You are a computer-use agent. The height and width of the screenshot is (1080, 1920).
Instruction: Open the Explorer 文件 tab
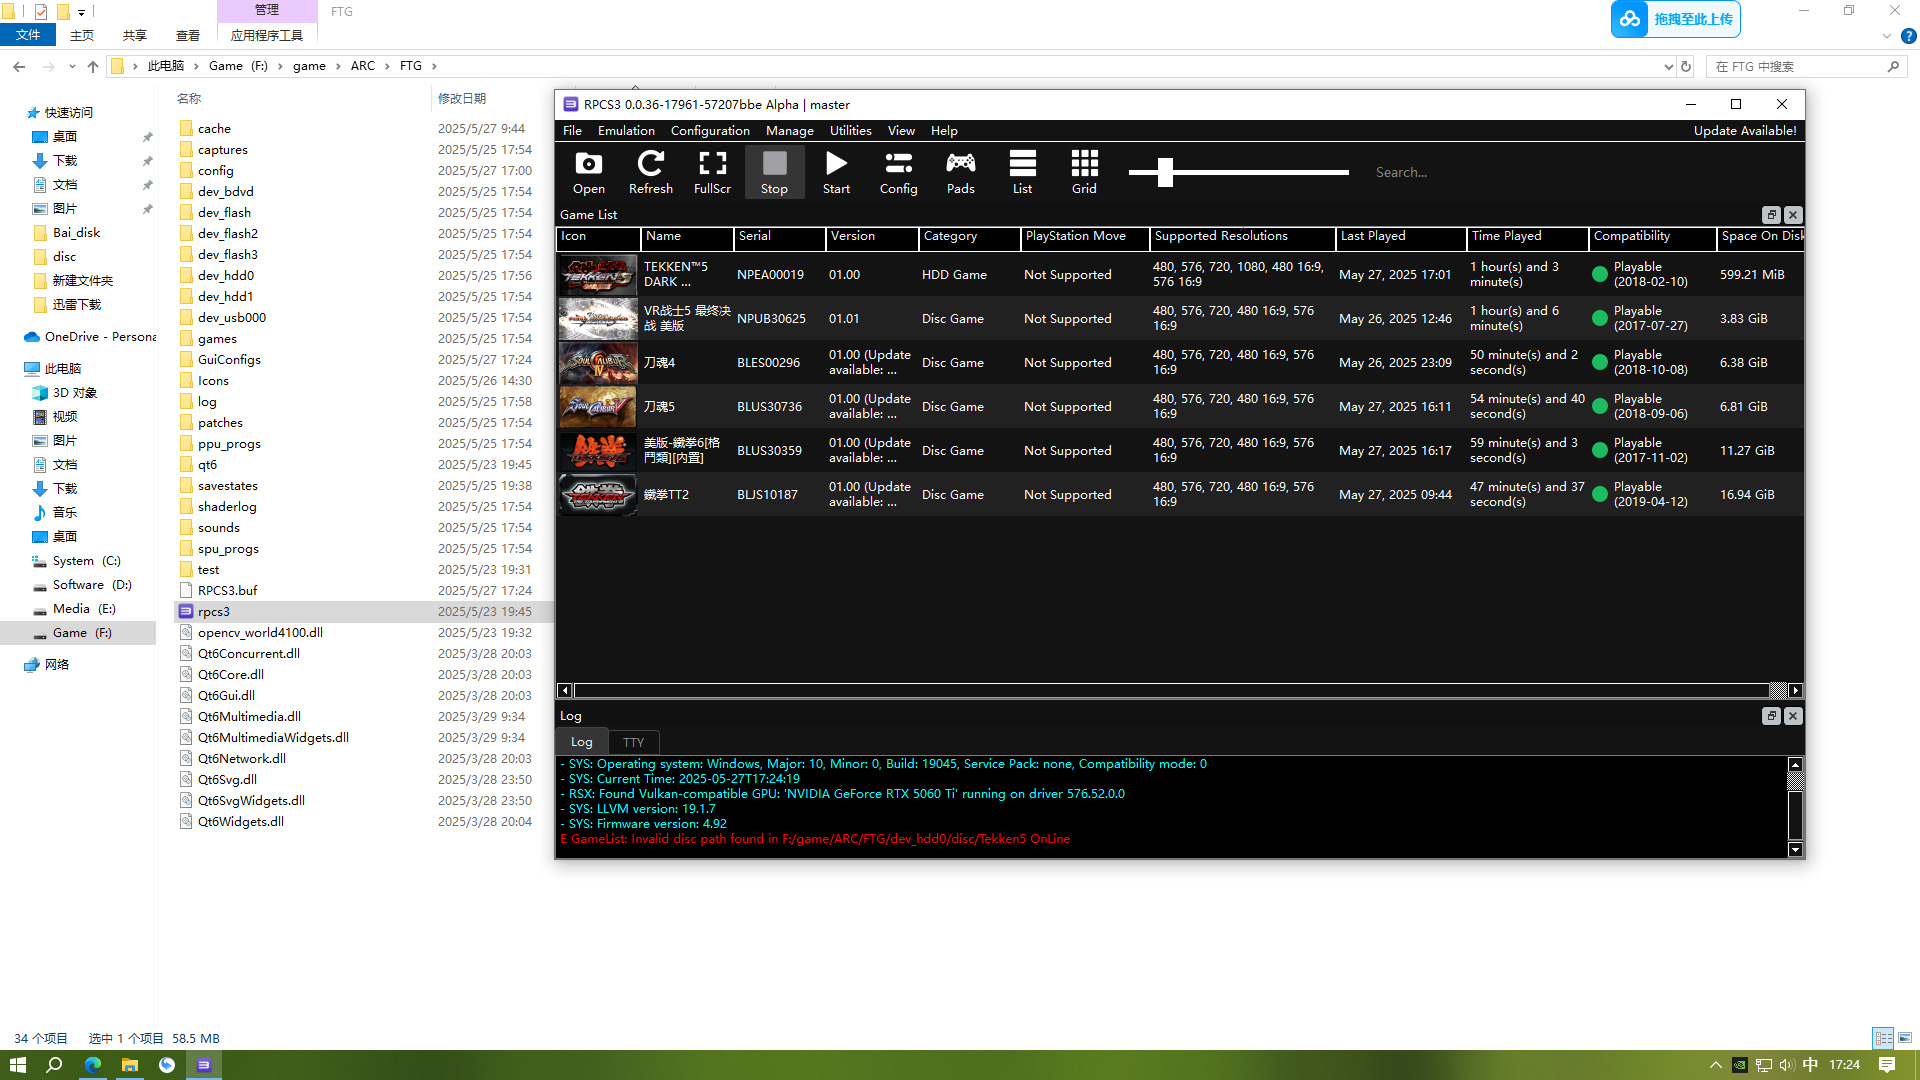click(28, 35)
